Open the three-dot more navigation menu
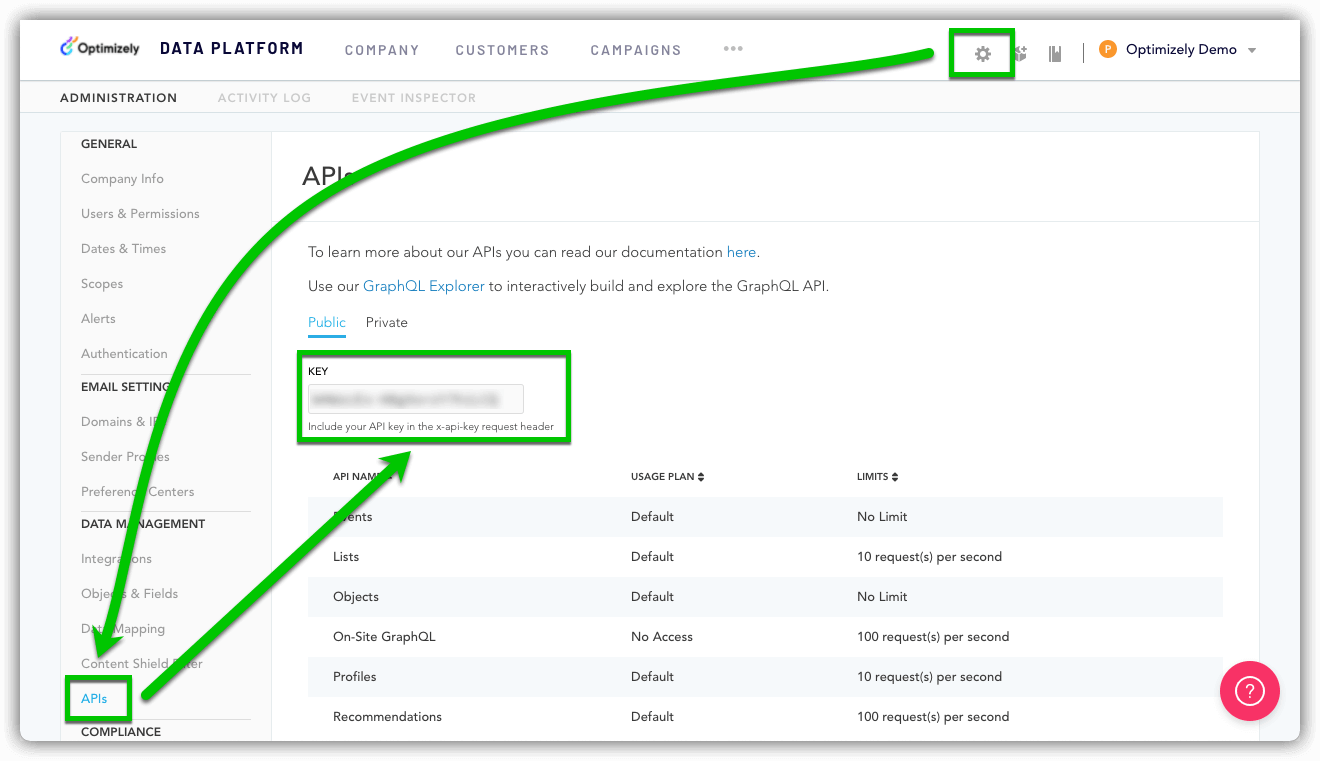 click(x=733, y=48)
